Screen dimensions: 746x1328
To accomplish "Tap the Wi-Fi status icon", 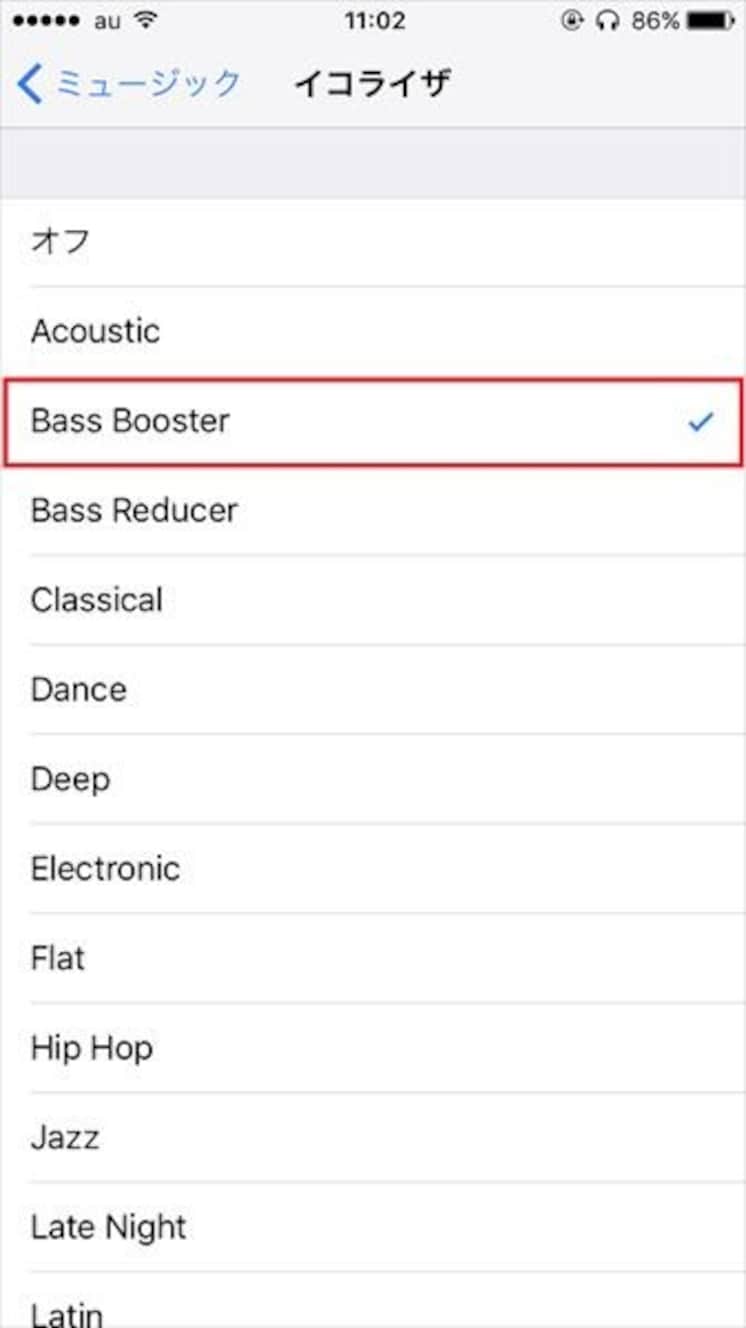I will (146, 21).
